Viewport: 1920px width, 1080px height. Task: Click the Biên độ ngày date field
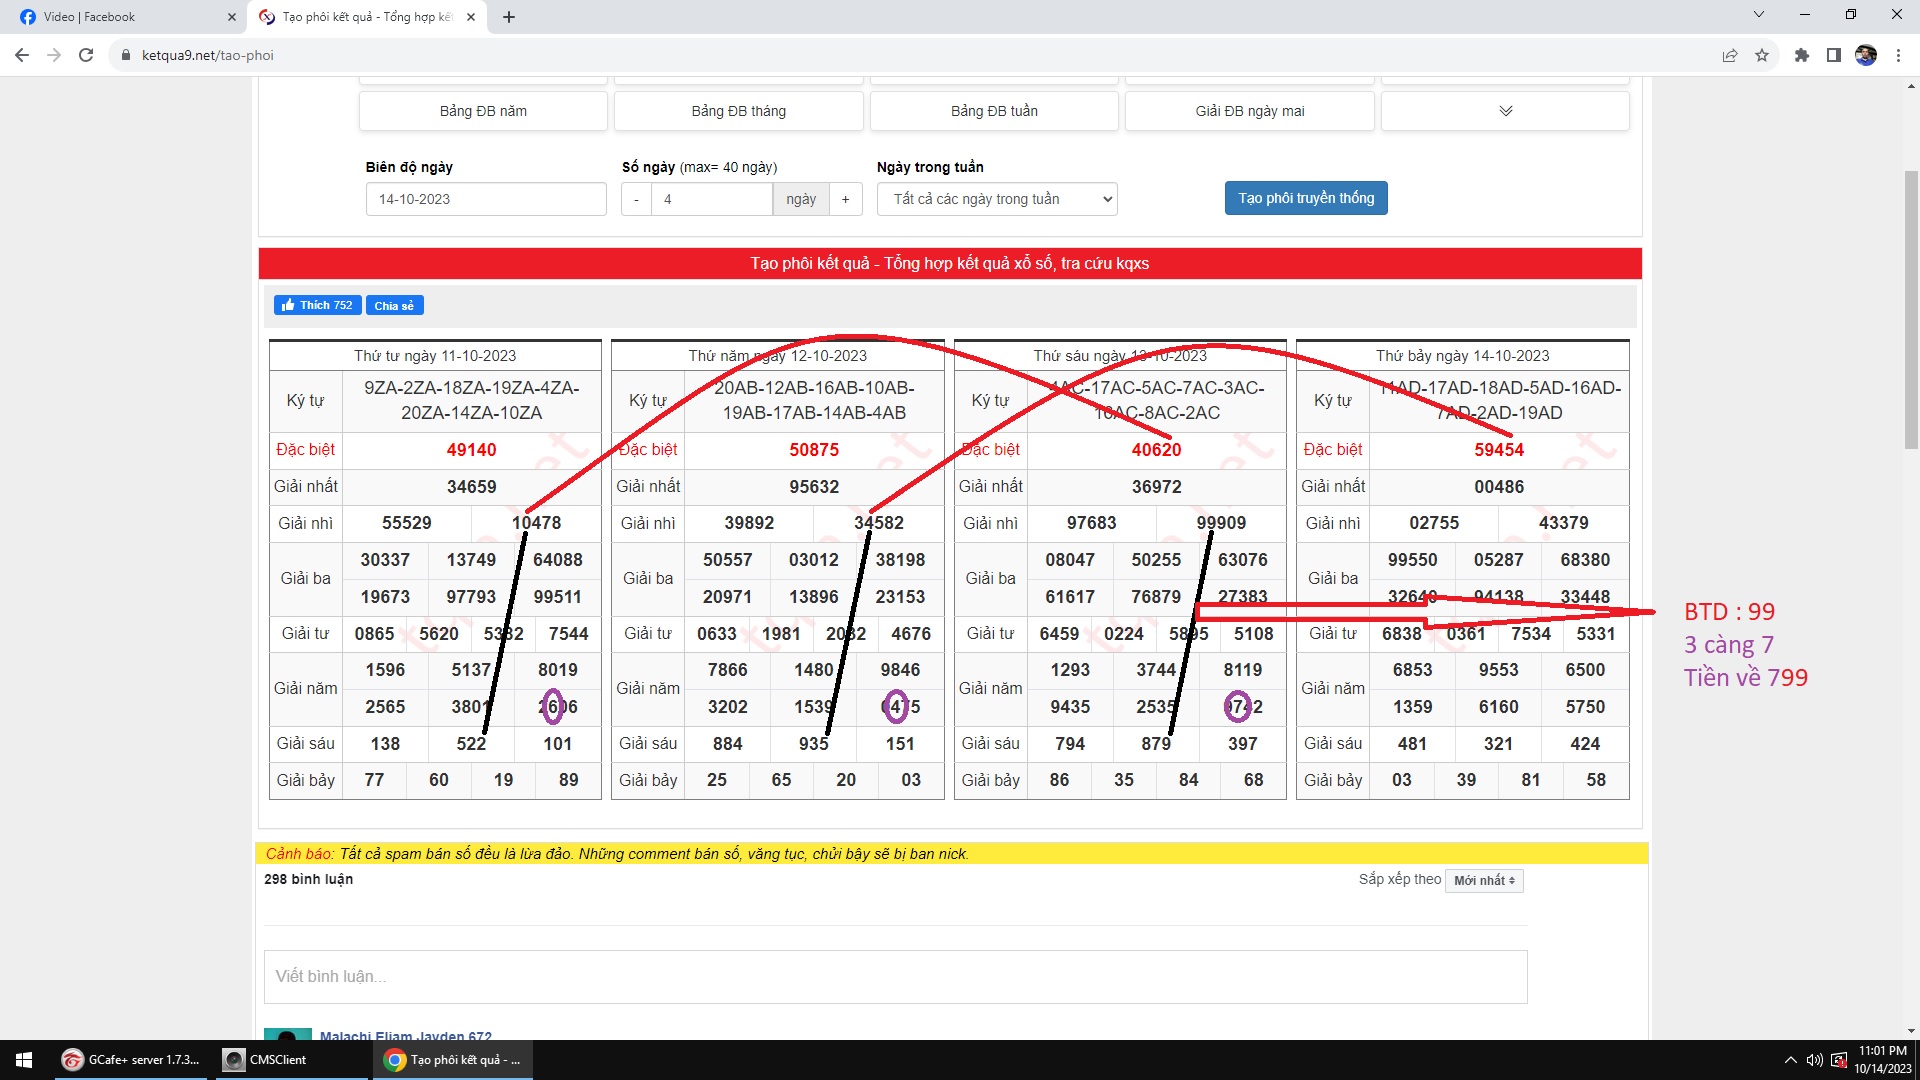point(486,199)
